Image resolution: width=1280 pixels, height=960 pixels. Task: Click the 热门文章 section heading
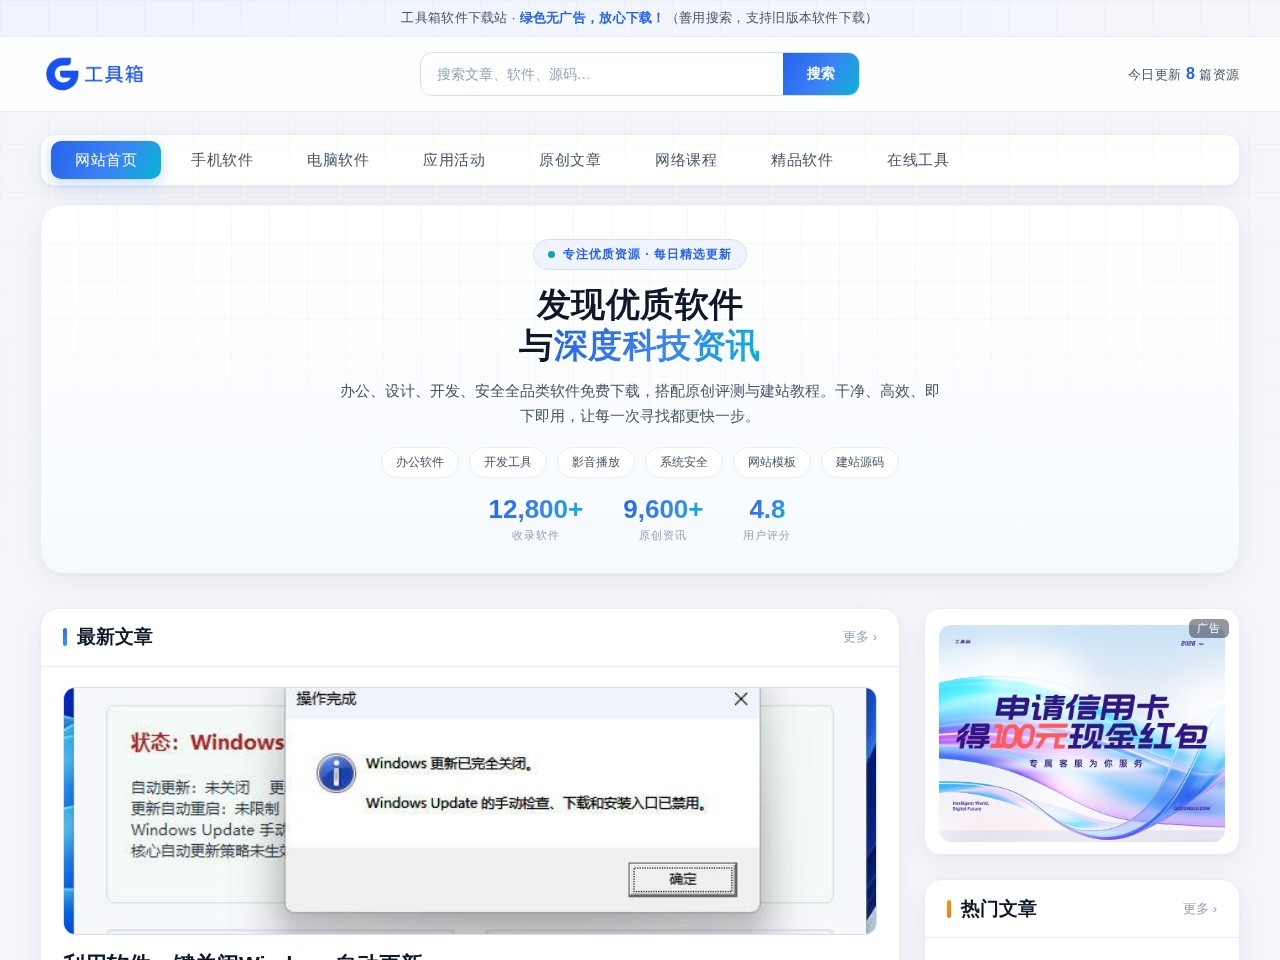[x=999, y=909]
